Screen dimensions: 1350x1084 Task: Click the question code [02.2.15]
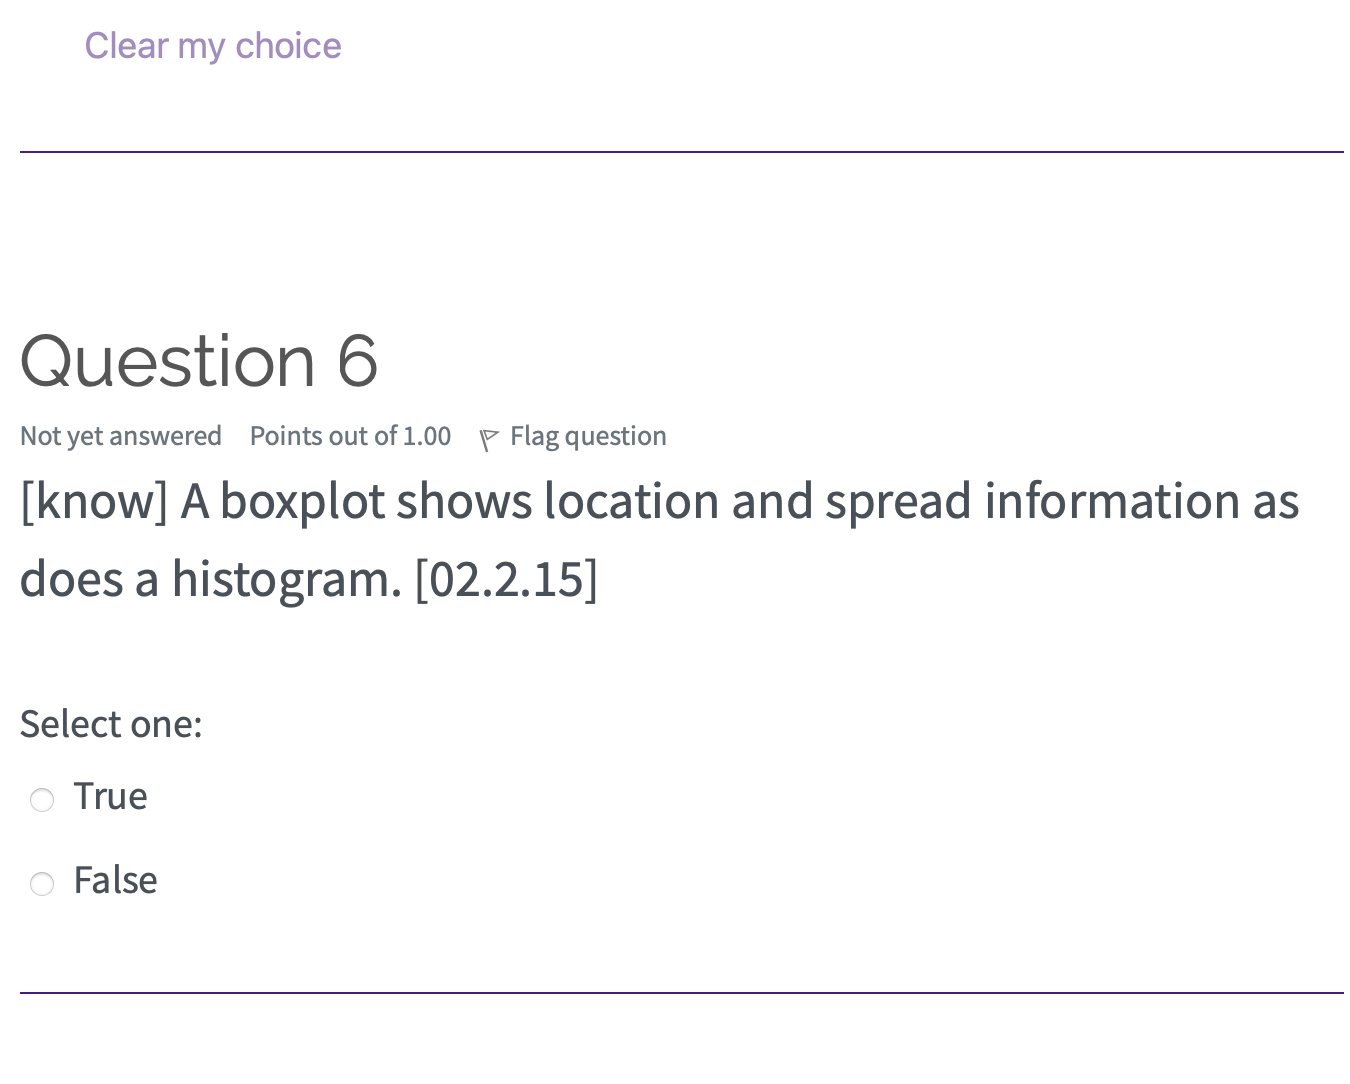507,578
